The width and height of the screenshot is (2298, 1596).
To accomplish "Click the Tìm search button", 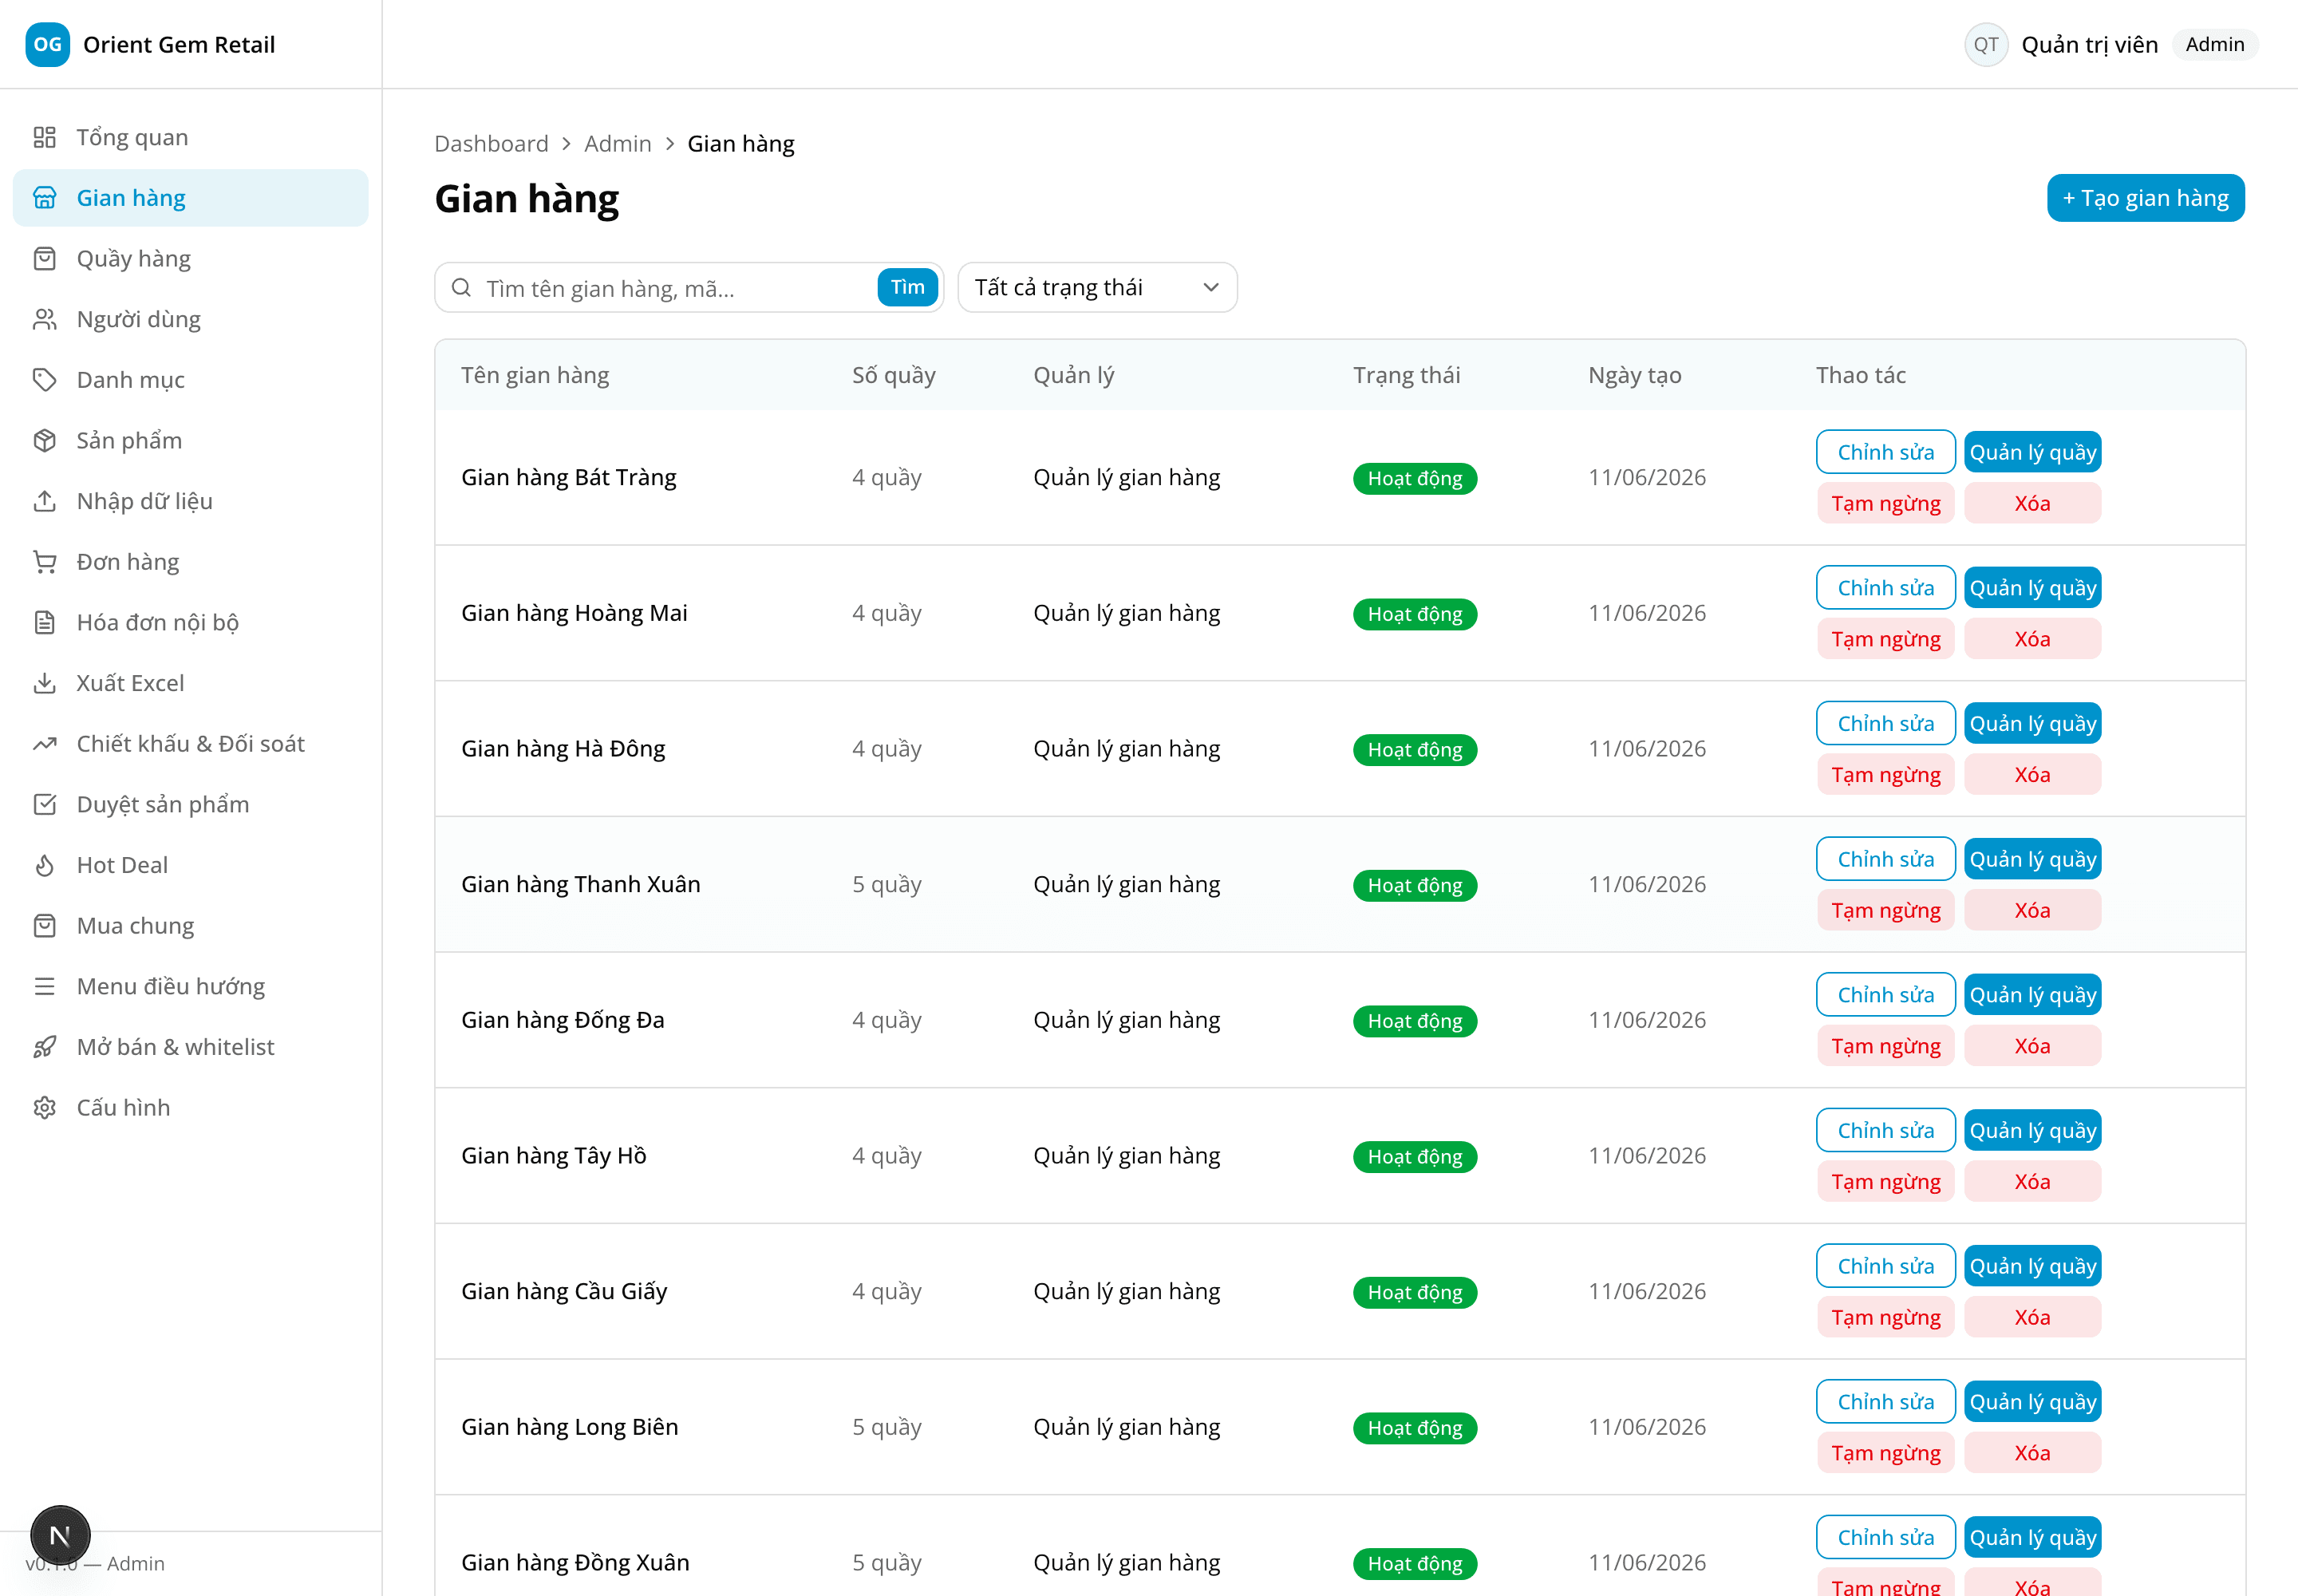I will click(907, 288).
